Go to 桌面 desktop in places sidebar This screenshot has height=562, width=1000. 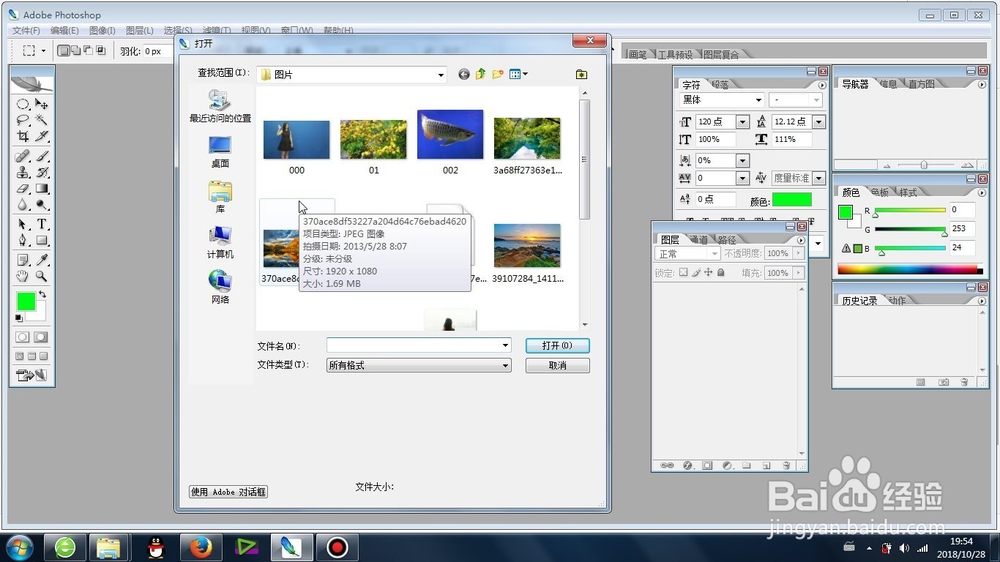click(x=220, y=152)
